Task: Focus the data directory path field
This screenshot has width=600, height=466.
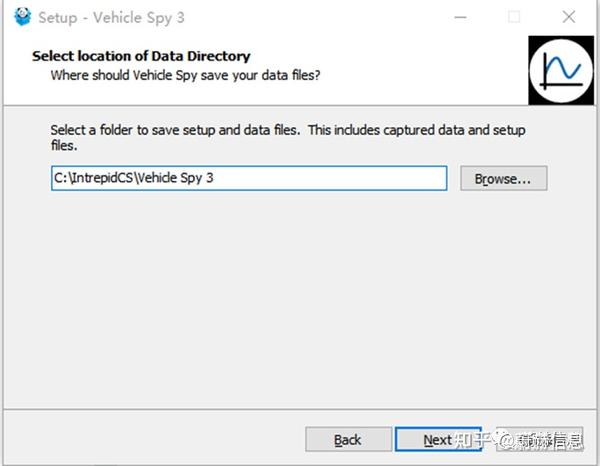Action: click(248, 178)
